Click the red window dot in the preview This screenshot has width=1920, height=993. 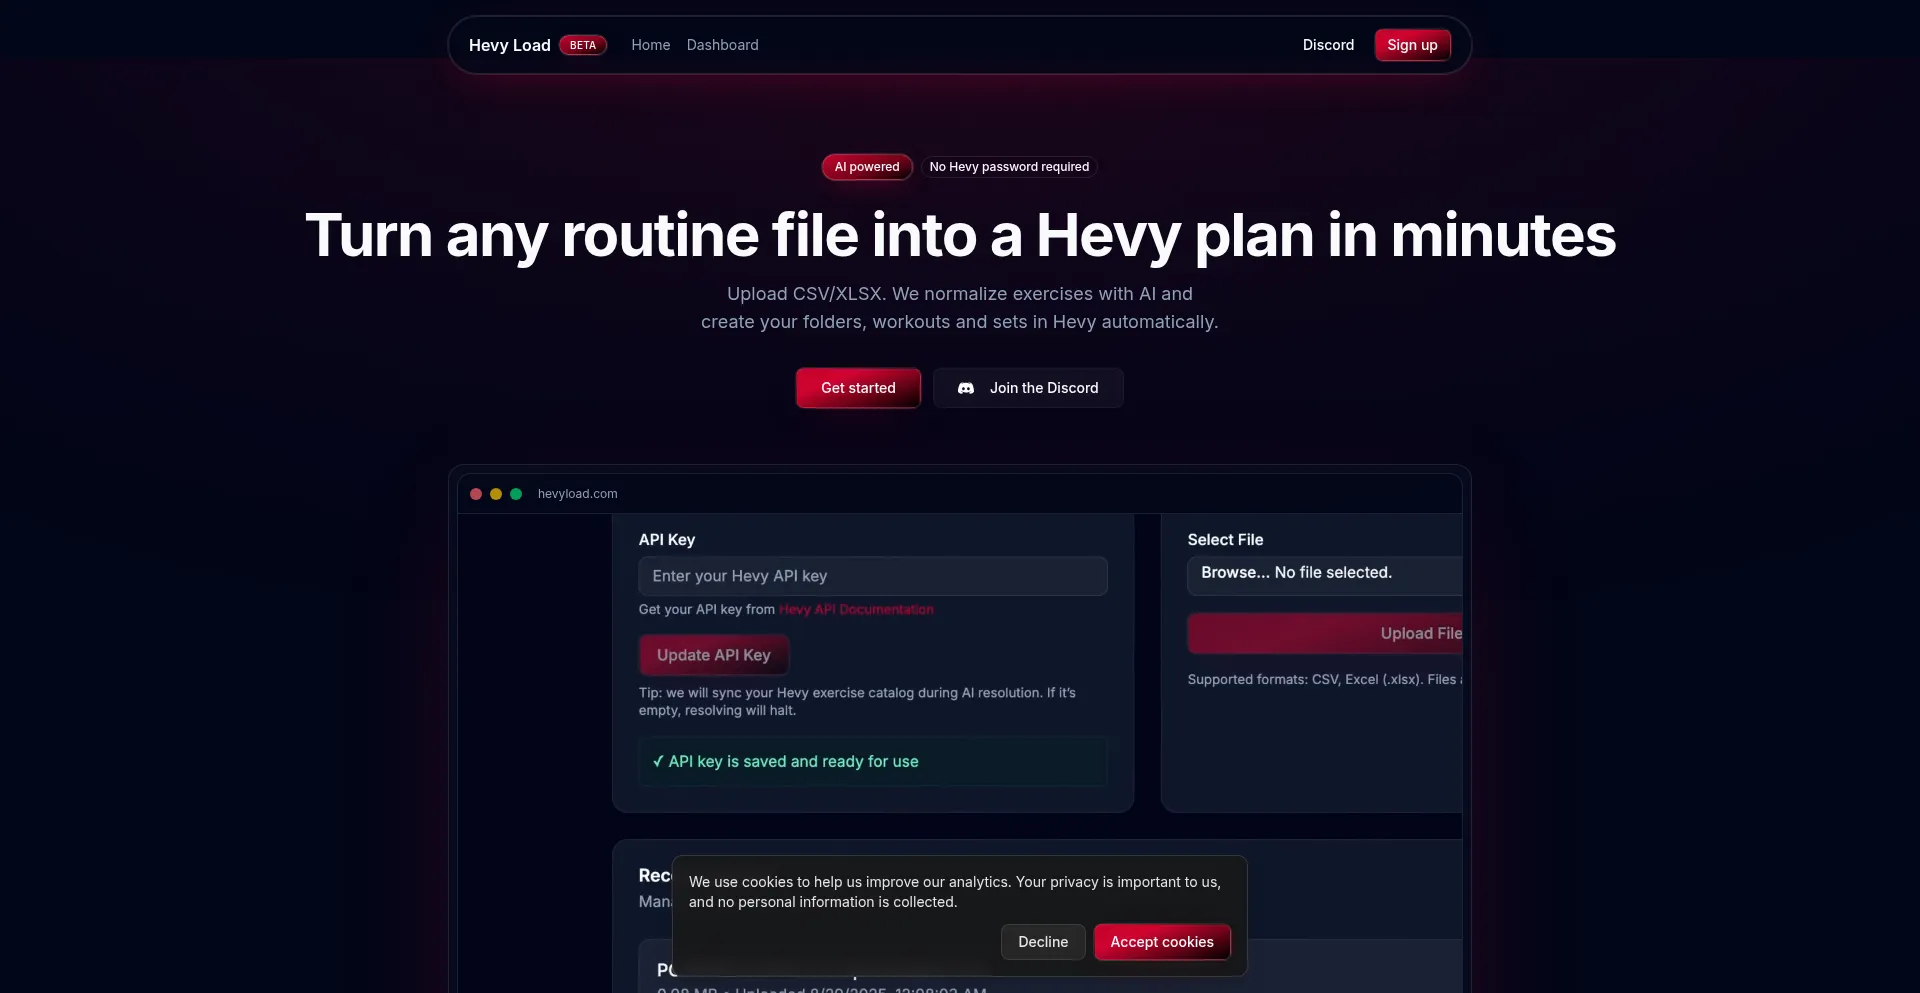(476, 494)
